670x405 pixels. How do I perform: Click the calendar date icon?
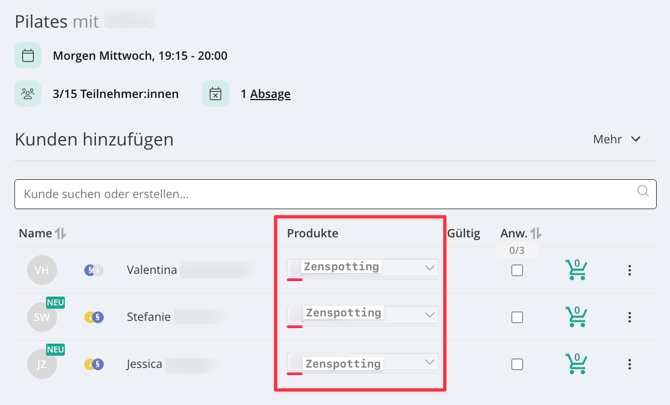[28, 56]
